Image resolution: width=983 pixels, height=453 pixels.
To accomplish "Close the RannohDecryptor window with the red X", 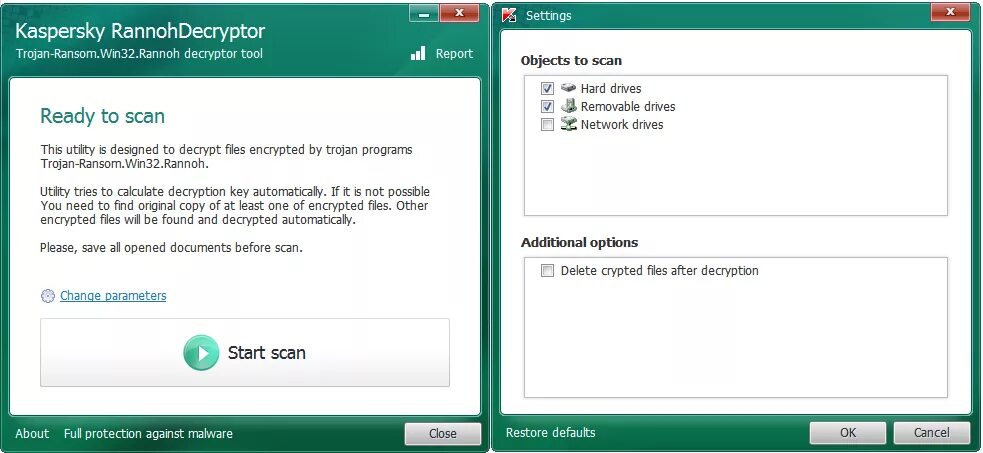I will click(x=459, y=13).
